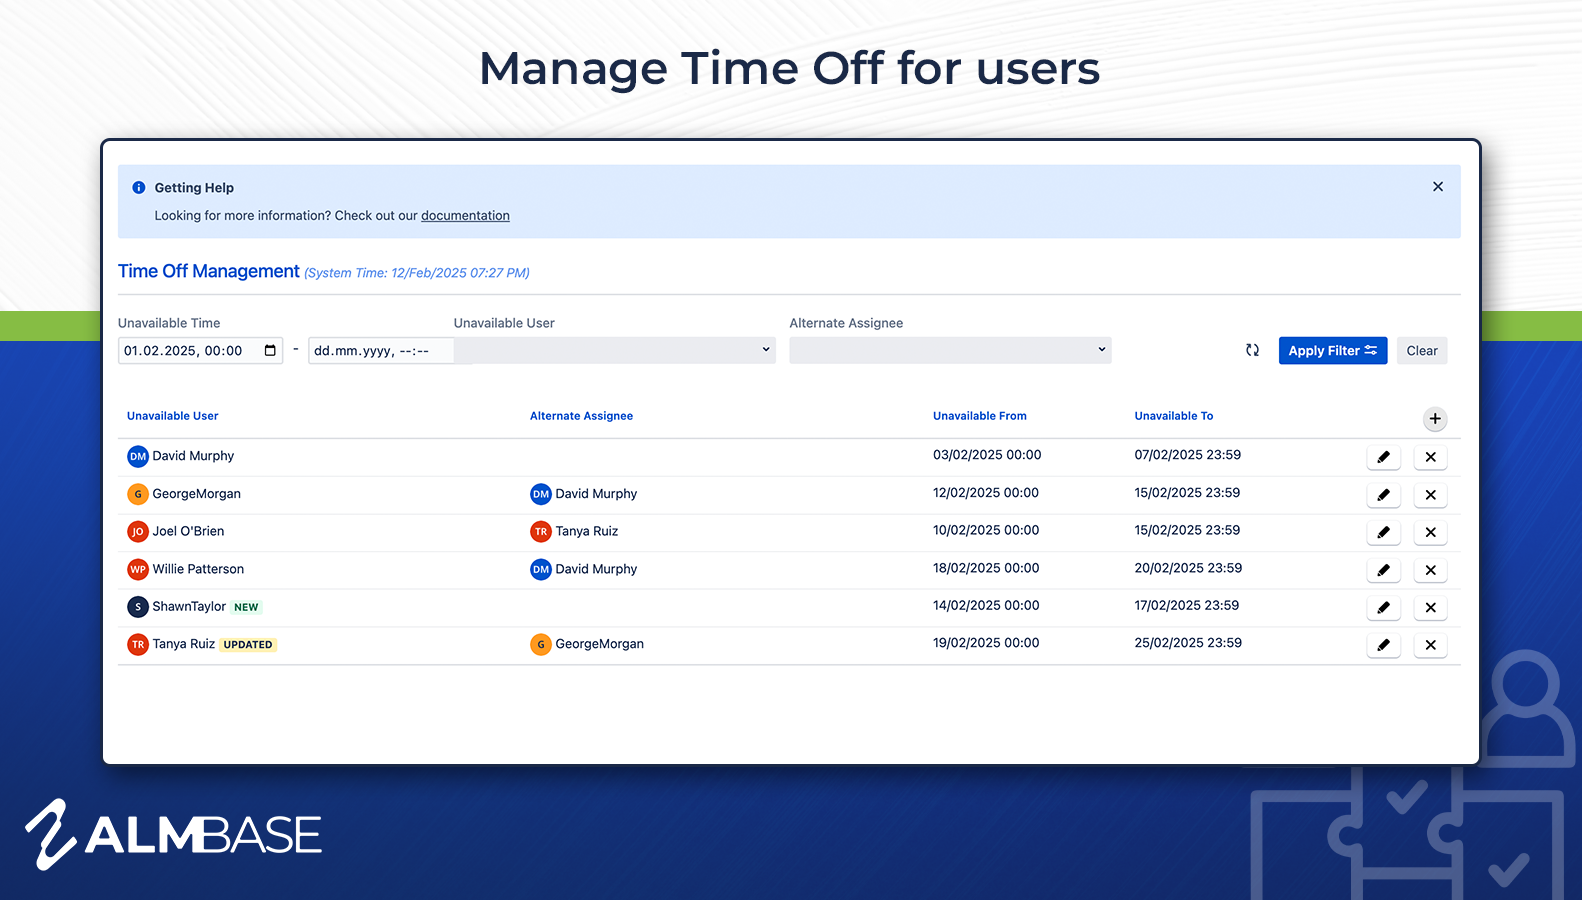Open the documentation link
Image resolution: width=1582 pixels, height=900 pixels.
[x=465, y=215]
